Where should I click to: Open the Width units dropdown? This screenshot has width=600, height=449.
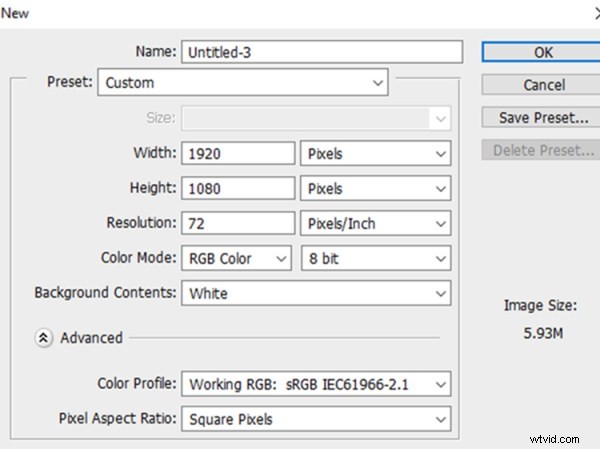coord(375,153)
